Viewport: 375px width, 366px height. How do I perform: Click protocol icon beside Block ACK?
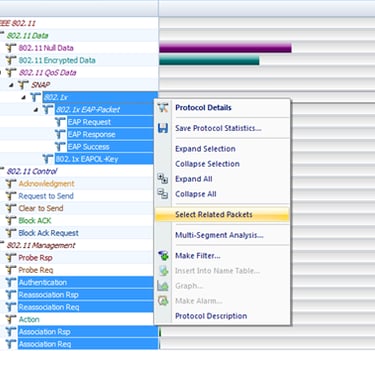[x=11, y=221]
